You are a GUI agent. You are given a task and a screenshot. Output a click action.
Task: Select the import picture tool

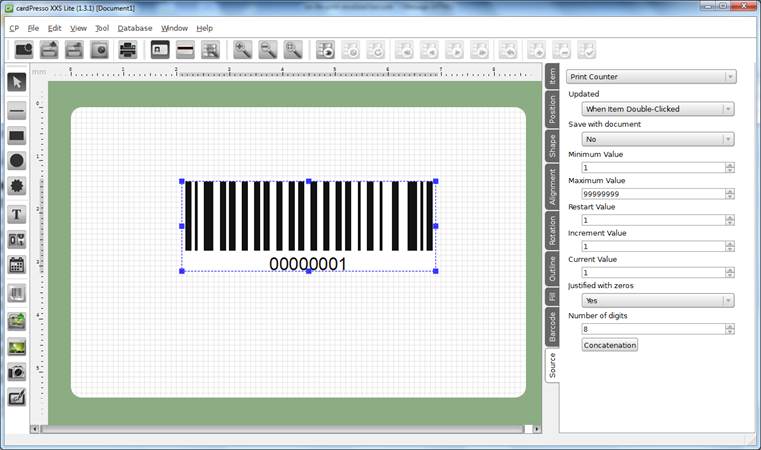17,322
